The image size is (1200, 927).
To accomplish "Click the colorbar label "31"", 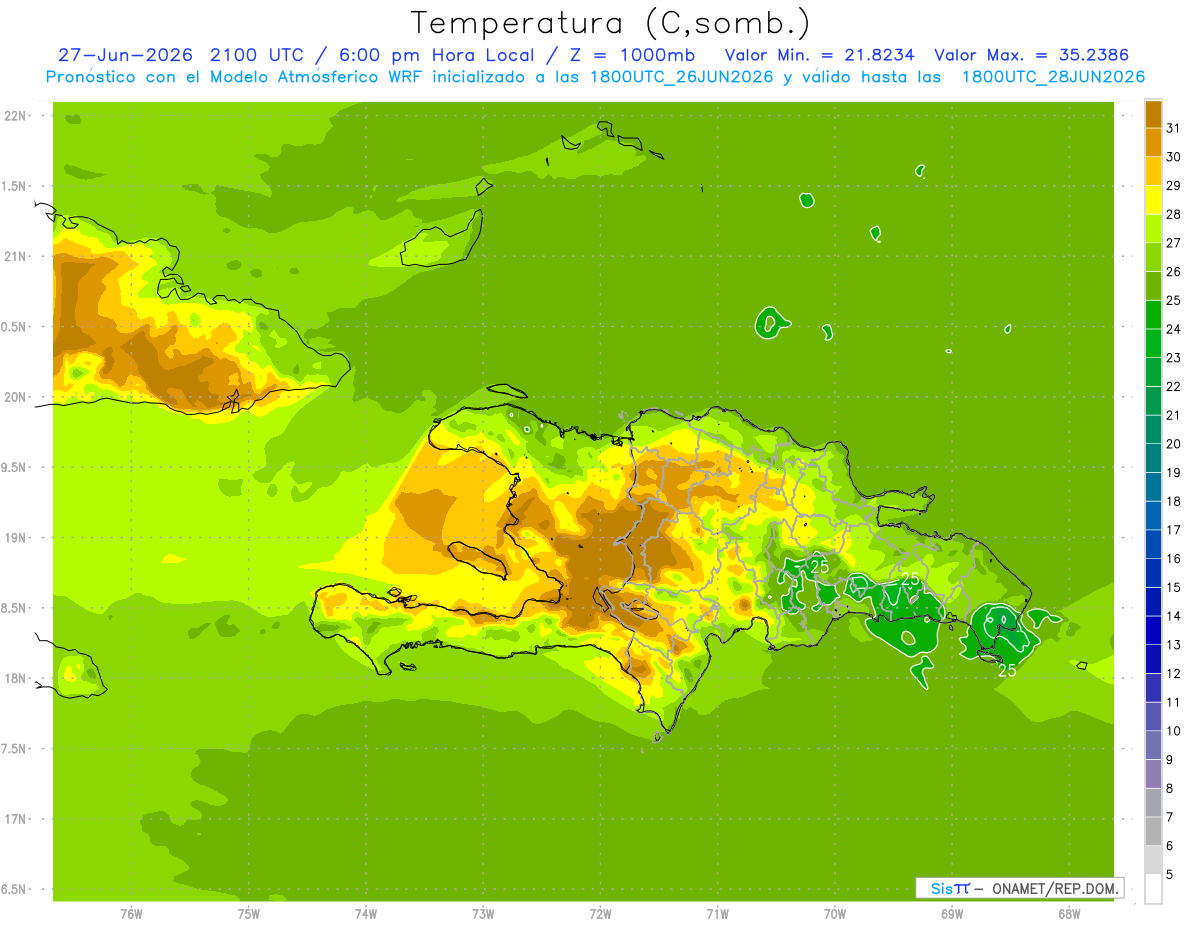I will [1174, 128].
